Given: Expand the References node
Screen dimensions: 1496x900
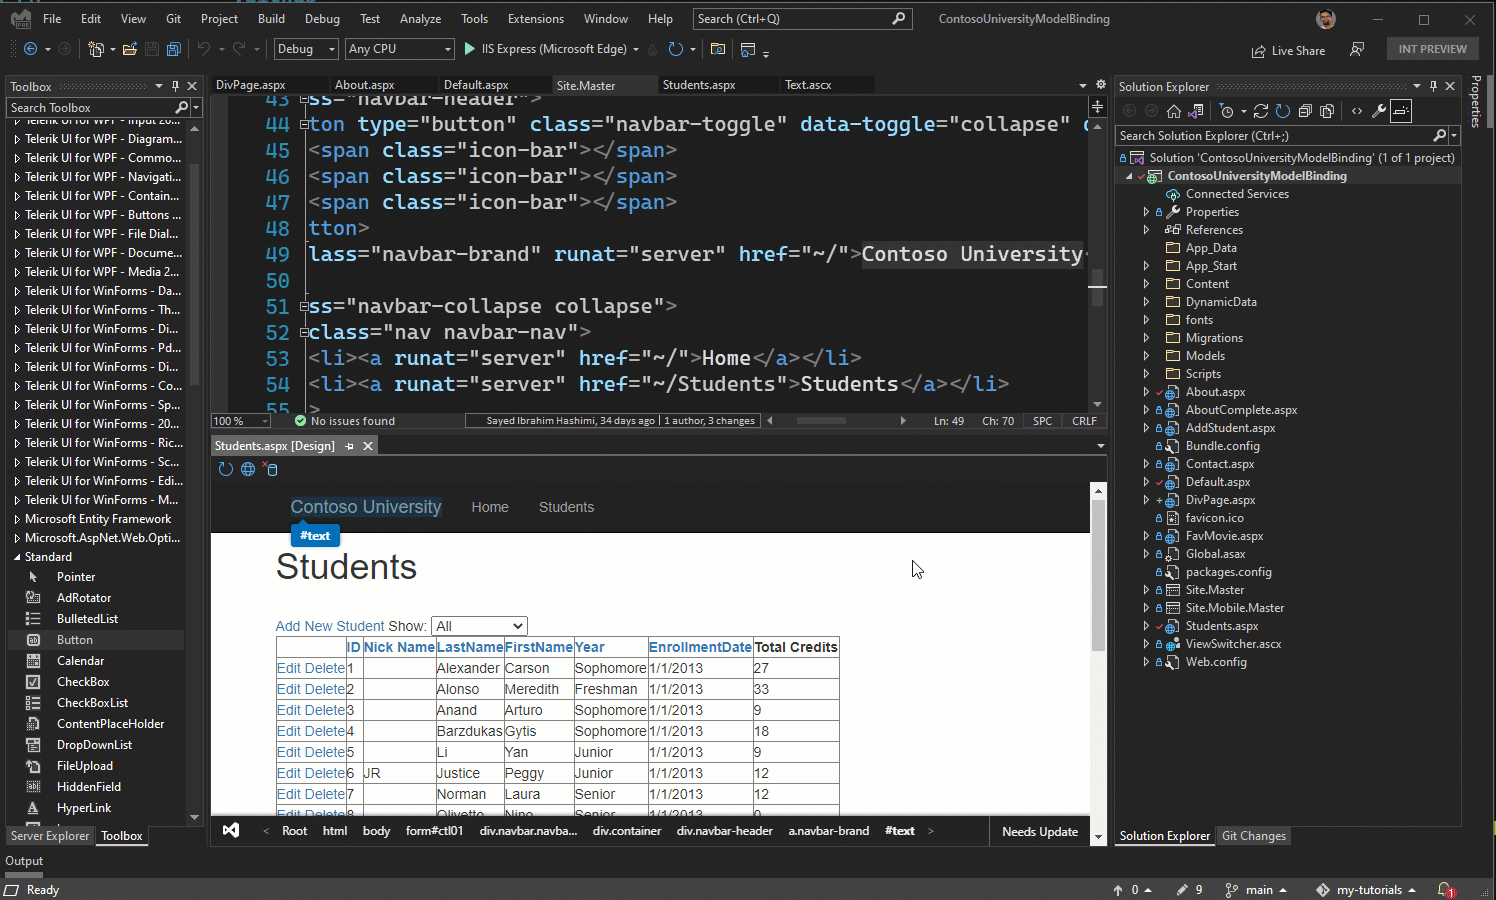Looking at the screenshot, I should pyautogui.click(x=1146, y=230).
